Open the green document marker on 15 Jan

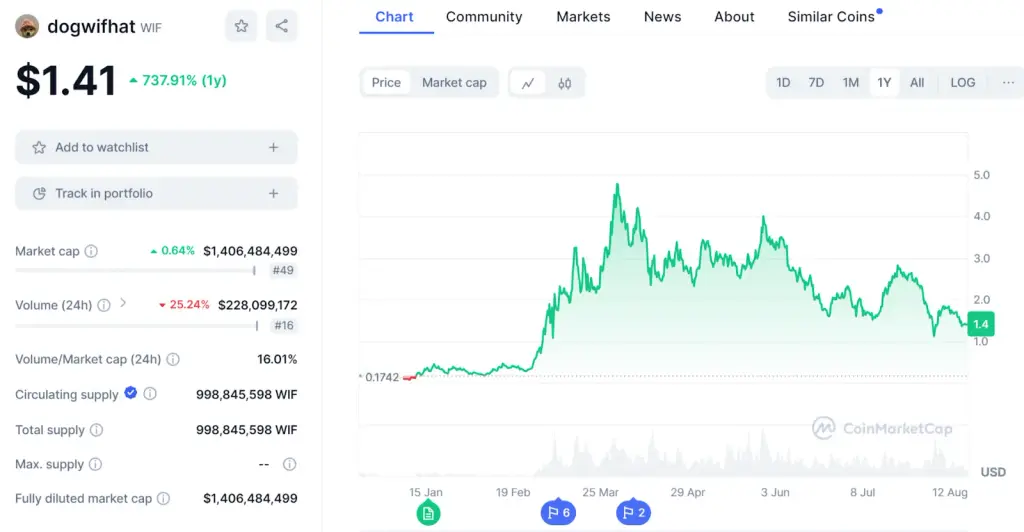pyautogui.click(x=428, y=513)
